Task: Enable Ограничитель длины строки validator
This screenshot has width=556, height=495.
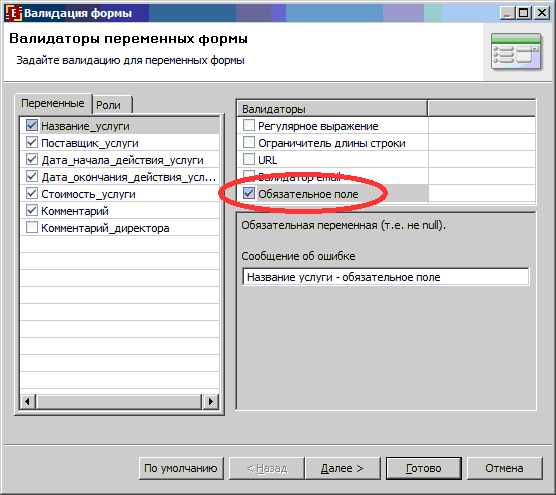Action: [249, 142]
